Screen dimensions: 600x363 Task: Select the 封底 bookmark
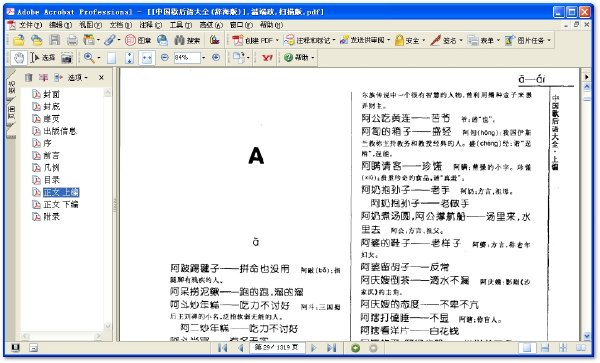[x=52, y=106]
